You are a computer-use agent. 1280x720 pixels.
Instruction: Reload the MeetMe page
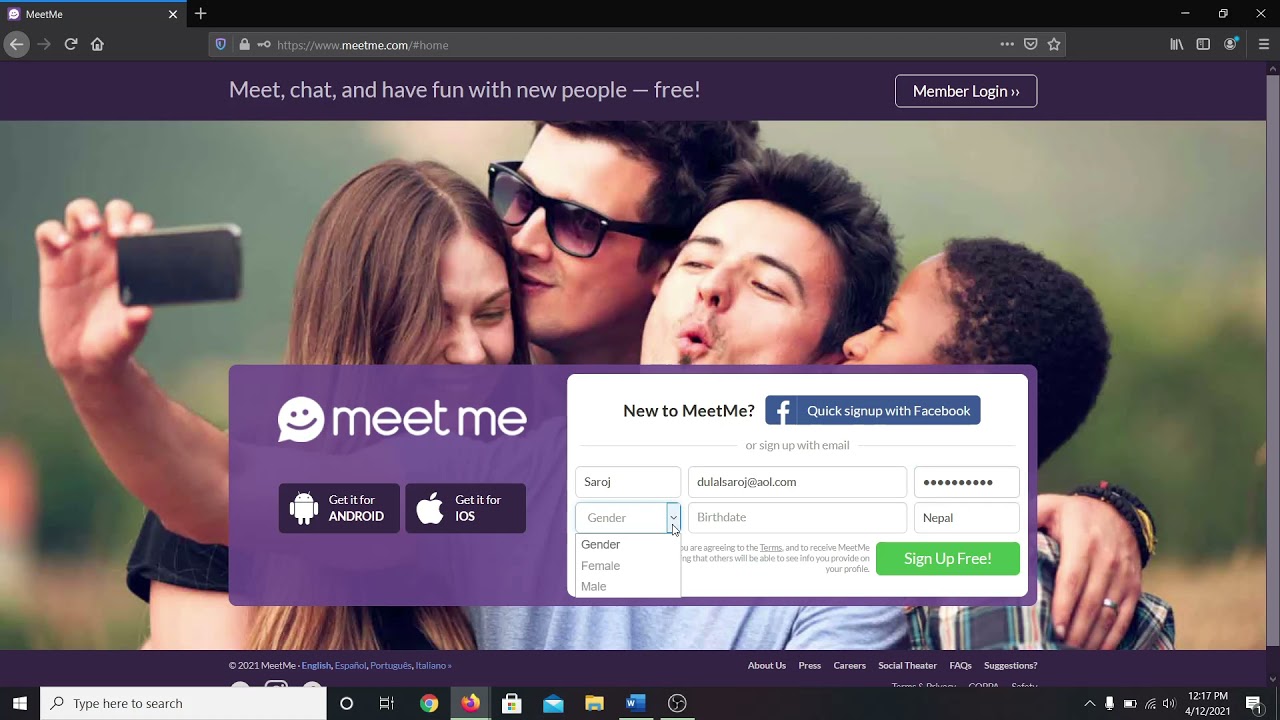71,44
